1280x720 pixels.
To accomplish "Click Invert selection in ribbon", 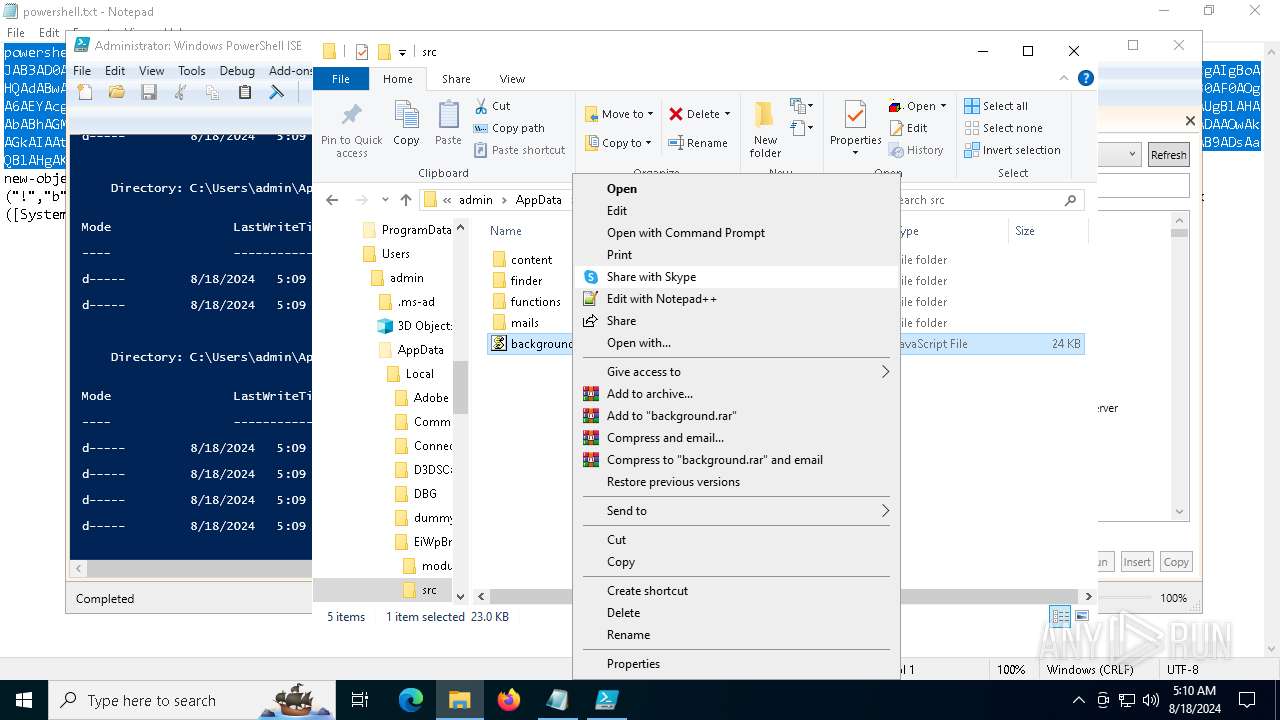I will 1012,150.
